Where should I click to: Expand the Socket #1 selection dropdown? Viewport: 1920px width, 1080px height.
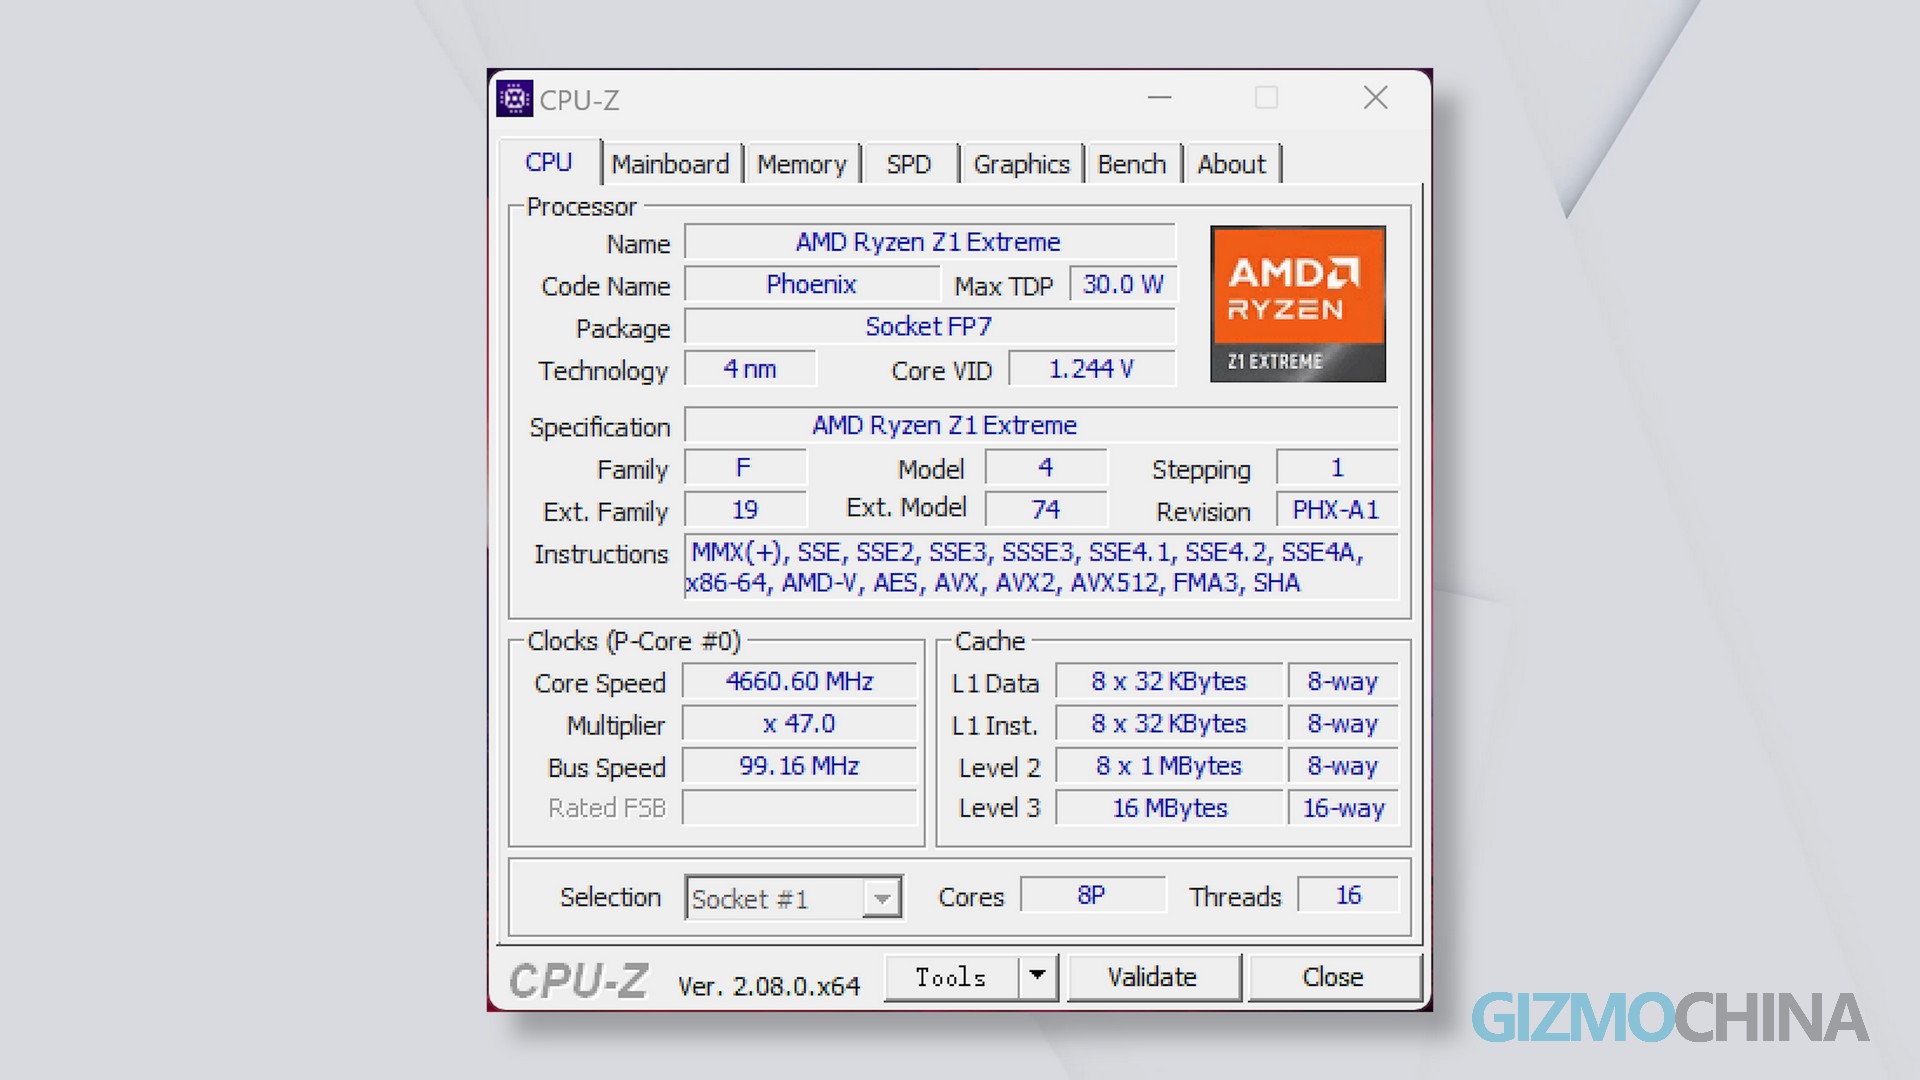(x=881, y=898)
